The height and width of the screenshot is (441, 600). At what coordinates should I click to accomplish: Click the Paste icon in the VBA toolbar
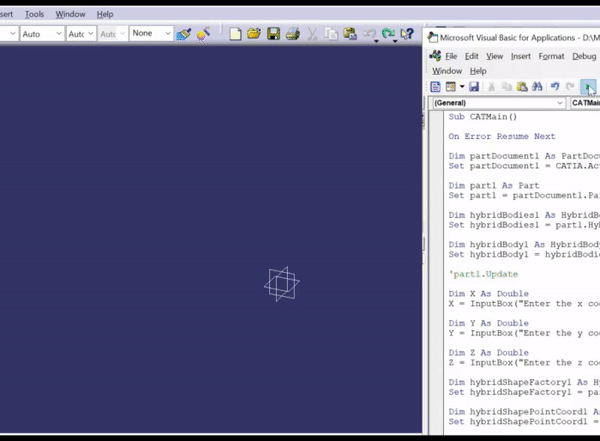(x=522, y=87)
